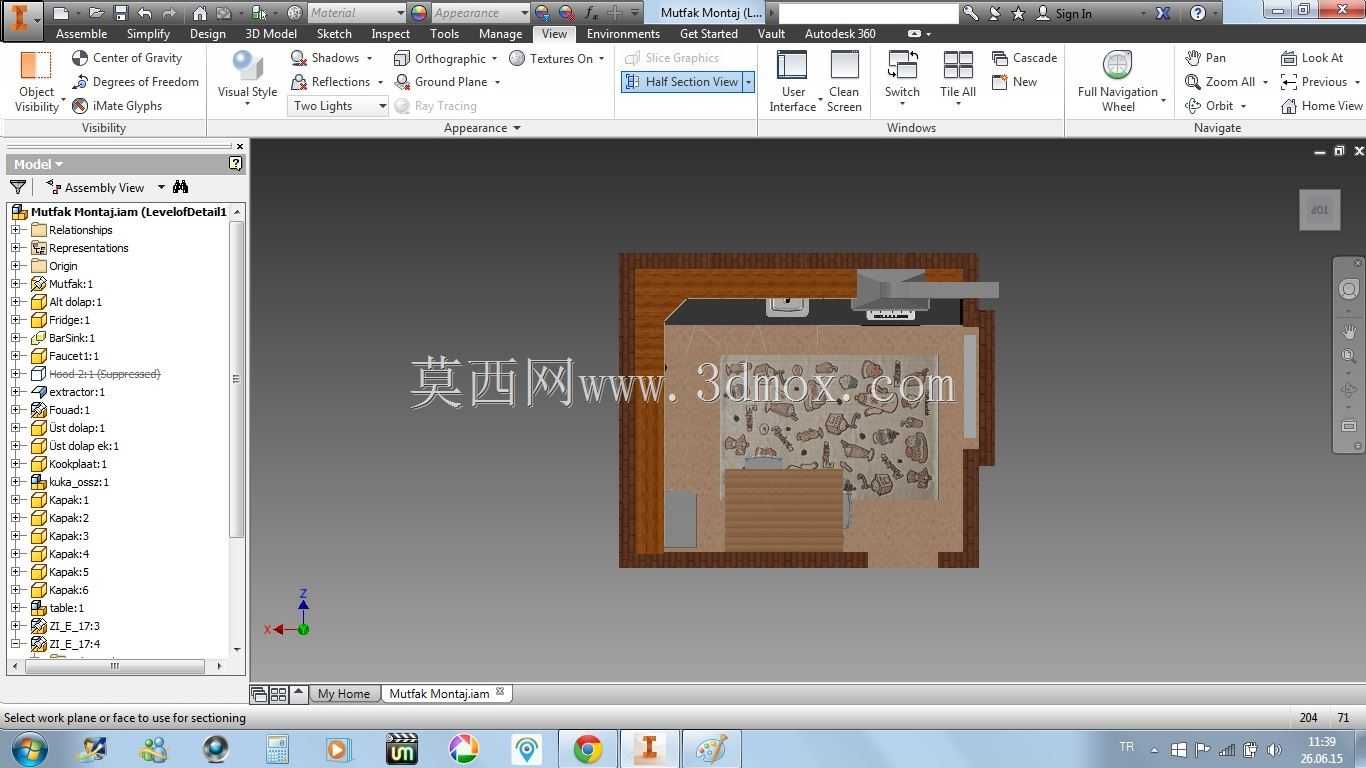The height and width of the screenshot is (768, 1366).
Task: Open Full Navigation Wheel
Action: (x=1118, y=81)
